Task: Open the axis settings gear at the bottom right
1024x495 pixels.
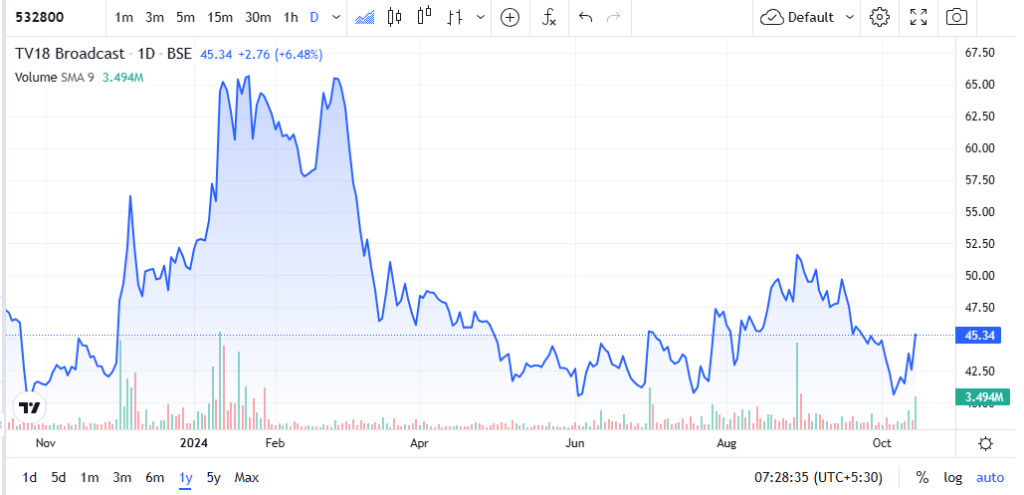Action: [985, 444]
